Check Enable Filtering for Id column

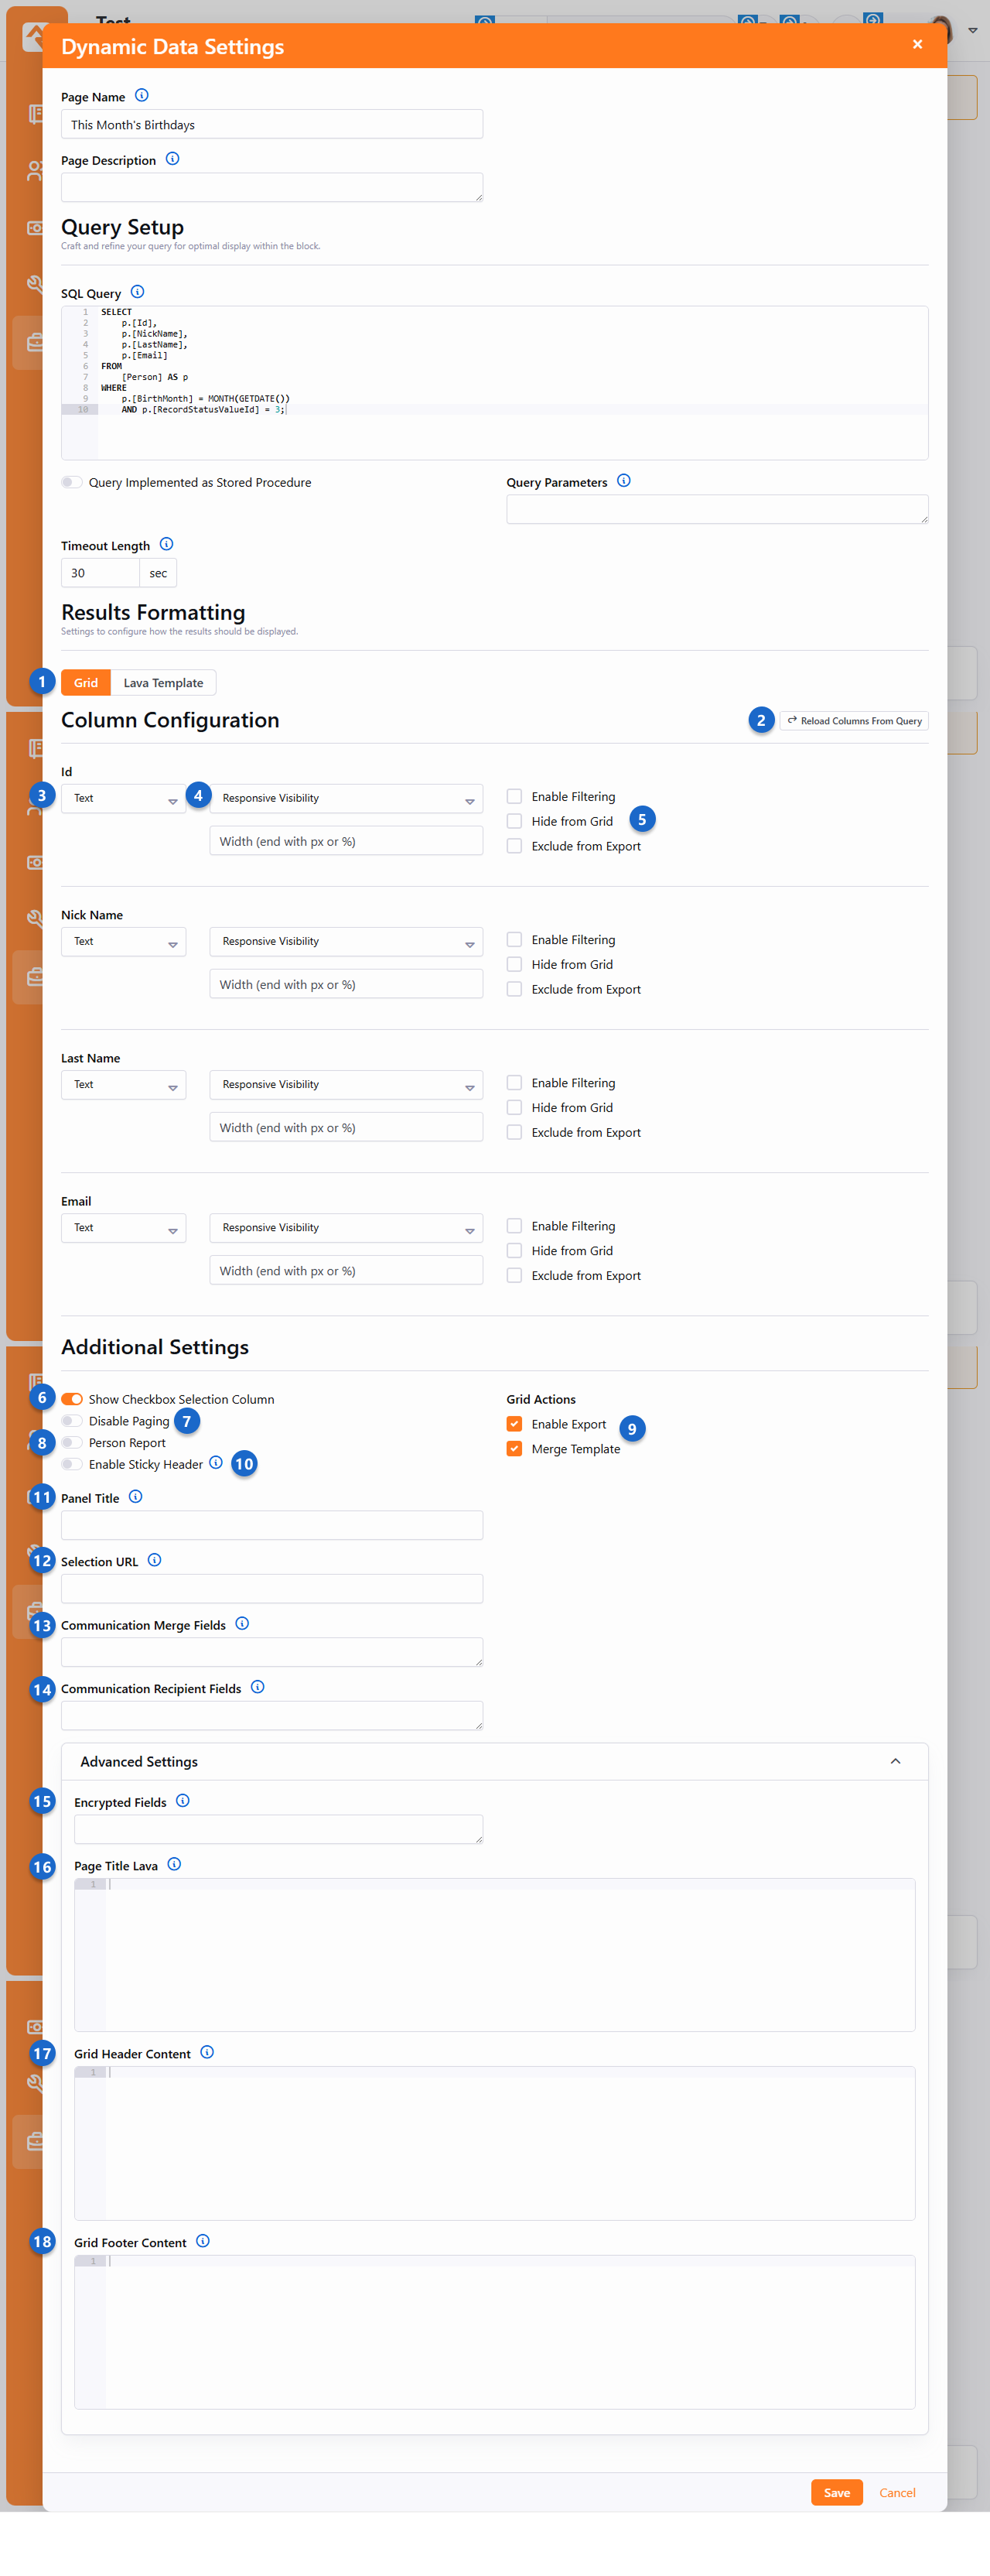[514, 797]
